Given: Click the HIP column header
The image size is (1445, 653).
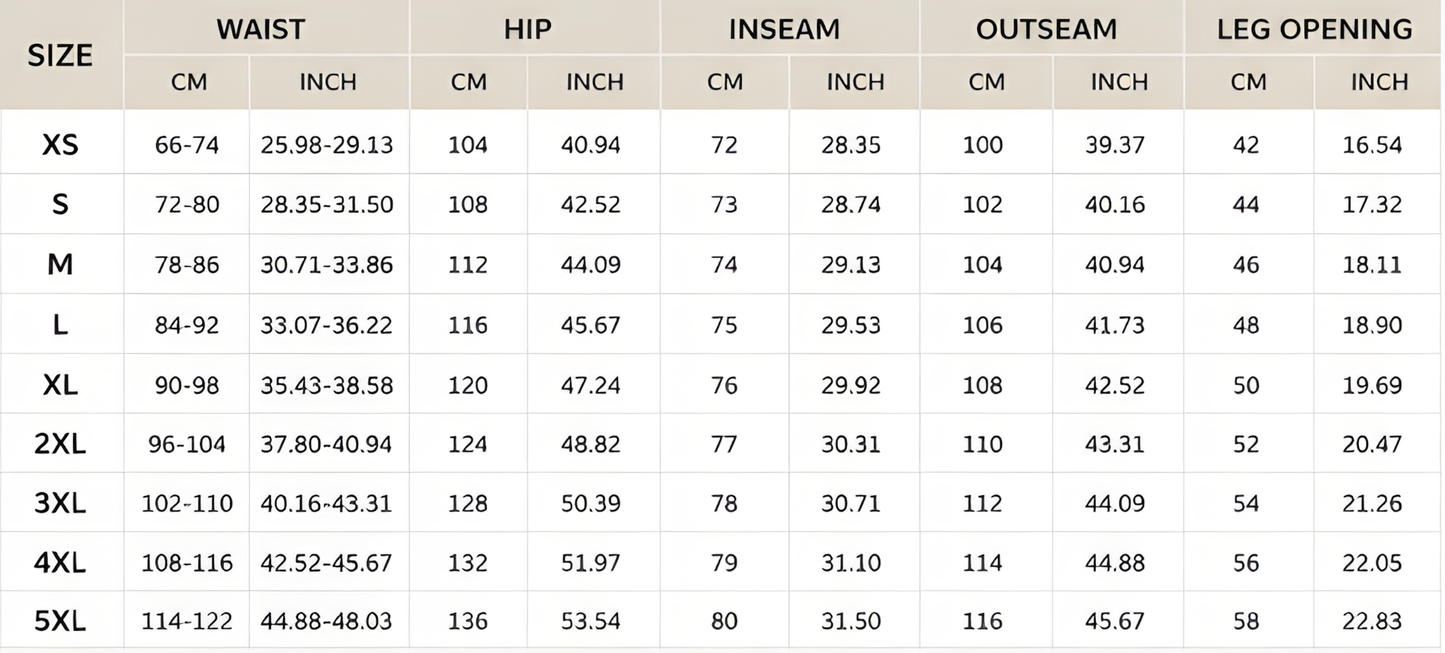Looking at the screenshot, I should [x=527, y=29].
